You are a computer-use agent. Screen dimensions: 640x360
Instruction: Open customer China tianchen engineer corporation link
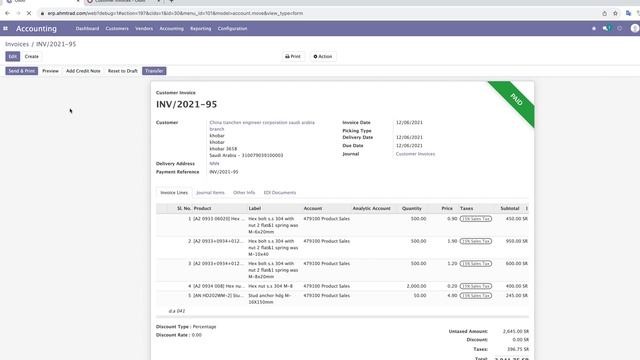[262, 126]
